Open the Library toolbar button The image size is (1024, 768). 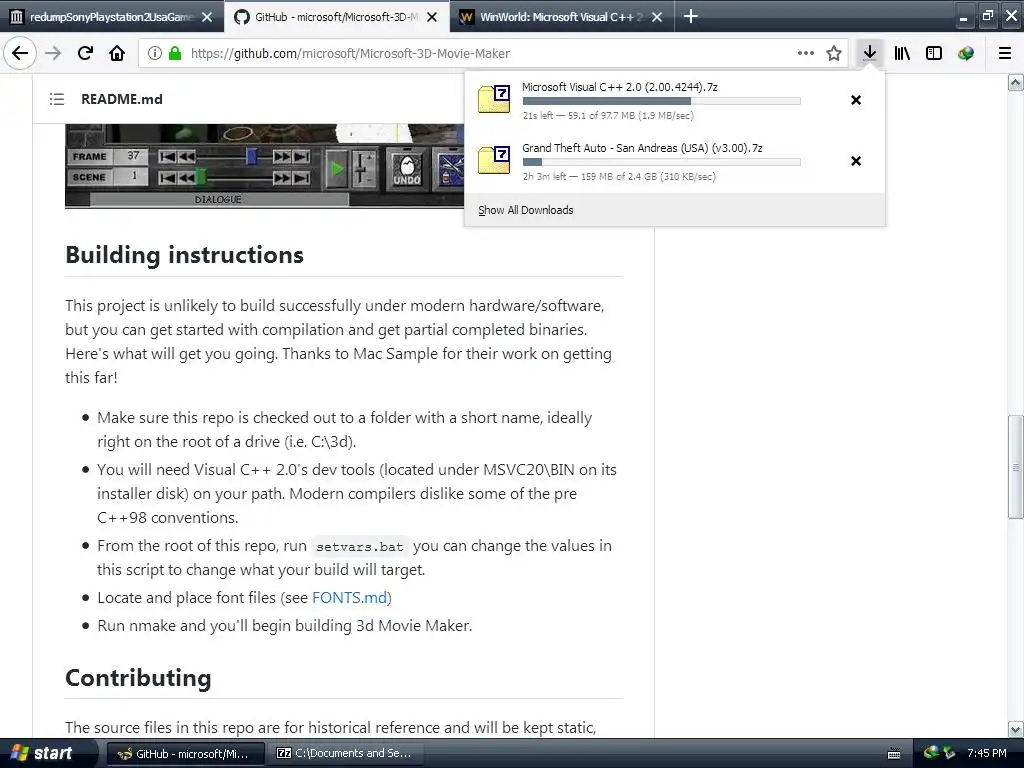(x=902, y=53)
